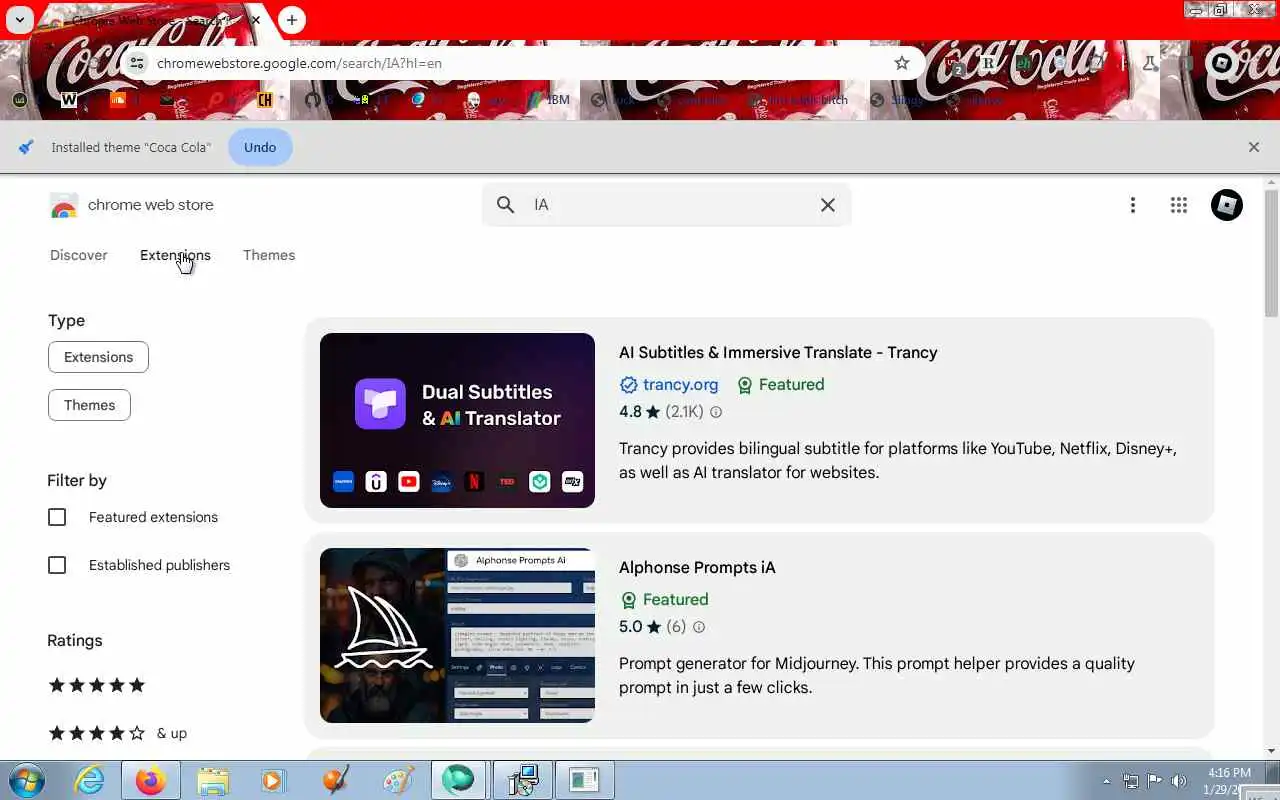Screen dimensions: 1280x800
Task: Open the tab search dropdown arrow
Action: tap(19, 19)
